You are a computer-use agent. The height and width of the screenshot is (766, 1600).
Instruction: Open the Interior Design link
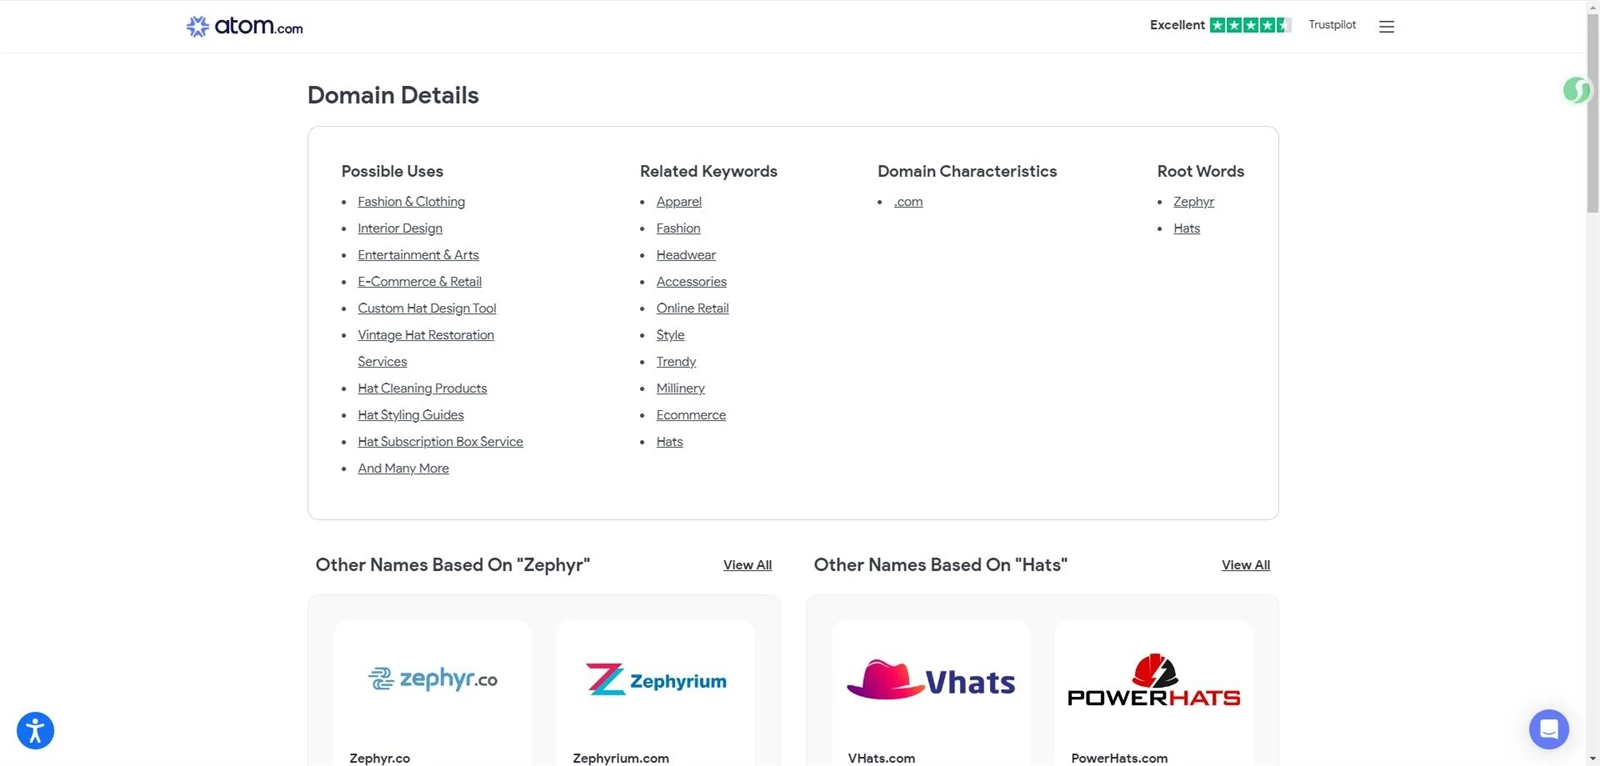click(x=400, y=229)
